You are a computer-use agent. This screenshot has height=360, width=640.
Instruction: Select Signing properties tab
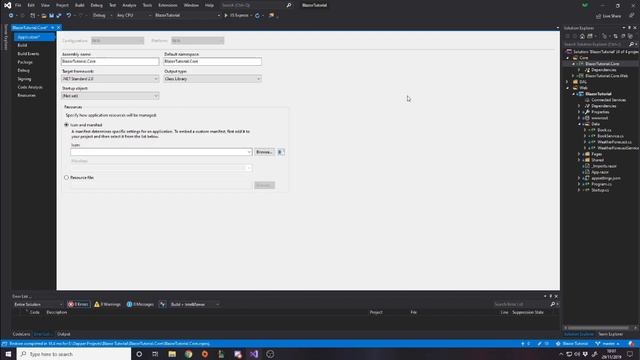tap(24, 79)
